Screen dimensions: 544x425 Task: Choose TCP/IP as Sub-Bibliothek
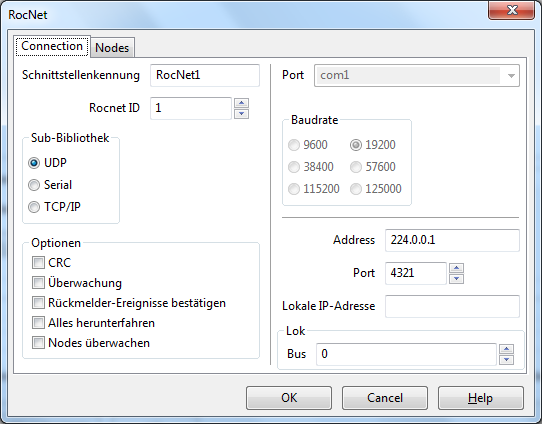click(x=54, y=207)
